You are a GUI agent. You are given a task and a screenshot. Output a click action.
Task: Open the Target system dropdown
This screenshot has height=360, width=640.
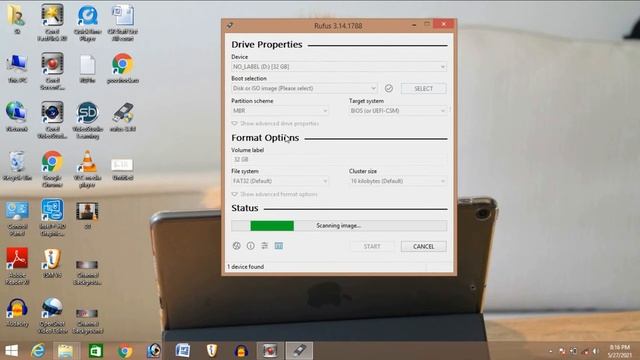[398, 111]
